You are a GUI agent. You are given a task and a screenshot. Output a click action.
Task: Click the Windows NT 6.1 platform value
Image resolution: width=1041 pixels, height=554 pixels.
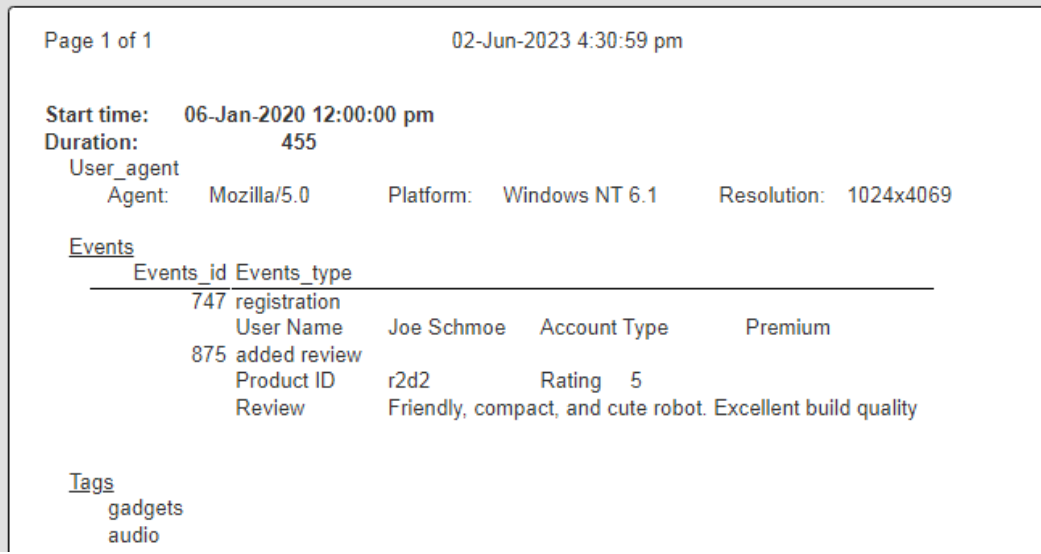[580, 194]
